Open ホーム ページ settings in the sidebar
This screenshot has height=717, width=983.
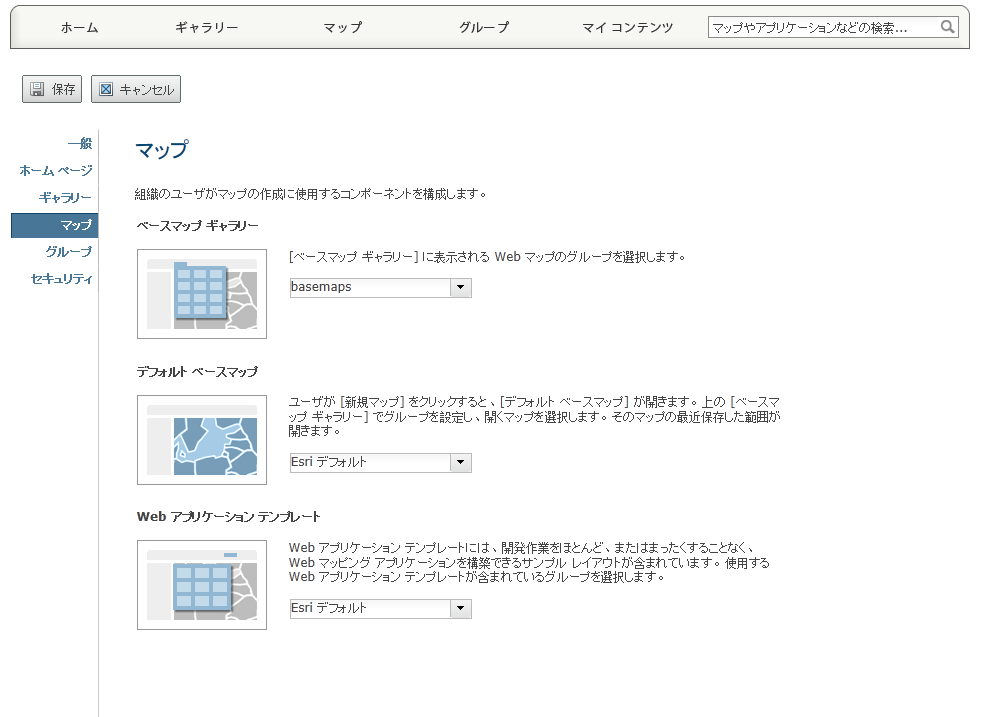(x=56, y=171)
